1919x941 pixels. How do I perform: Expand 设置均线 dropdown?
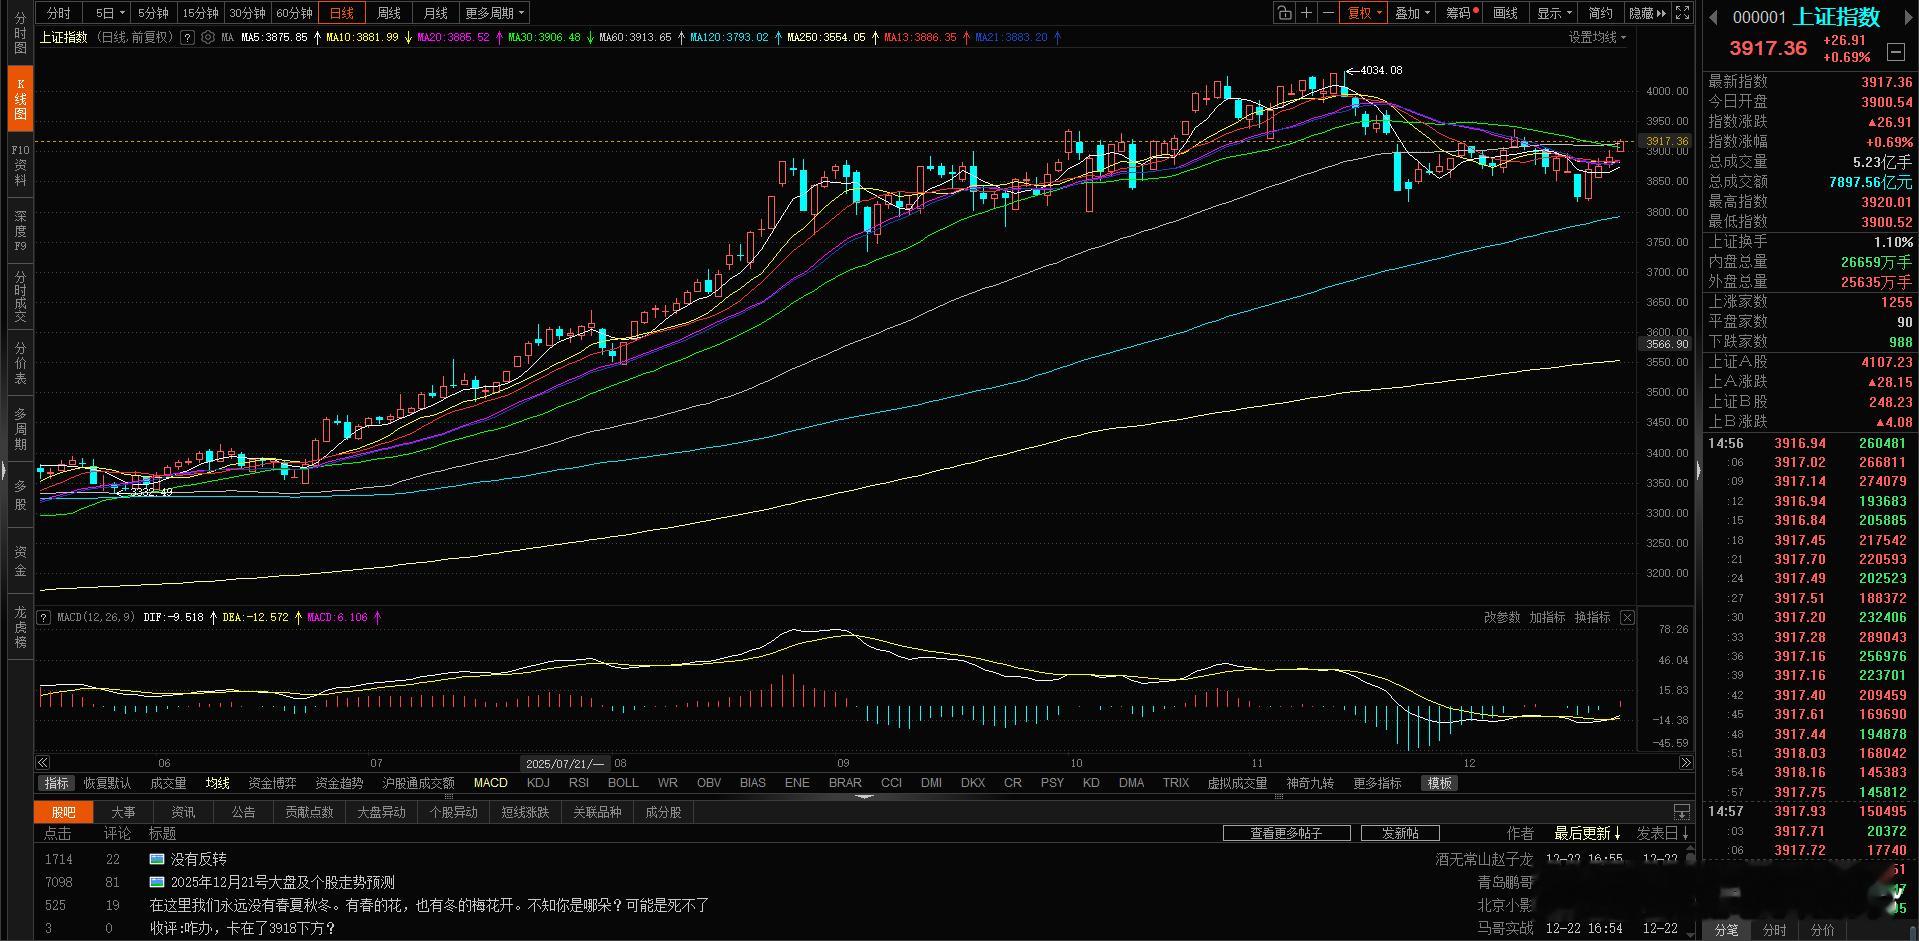tap(1597, 37)
